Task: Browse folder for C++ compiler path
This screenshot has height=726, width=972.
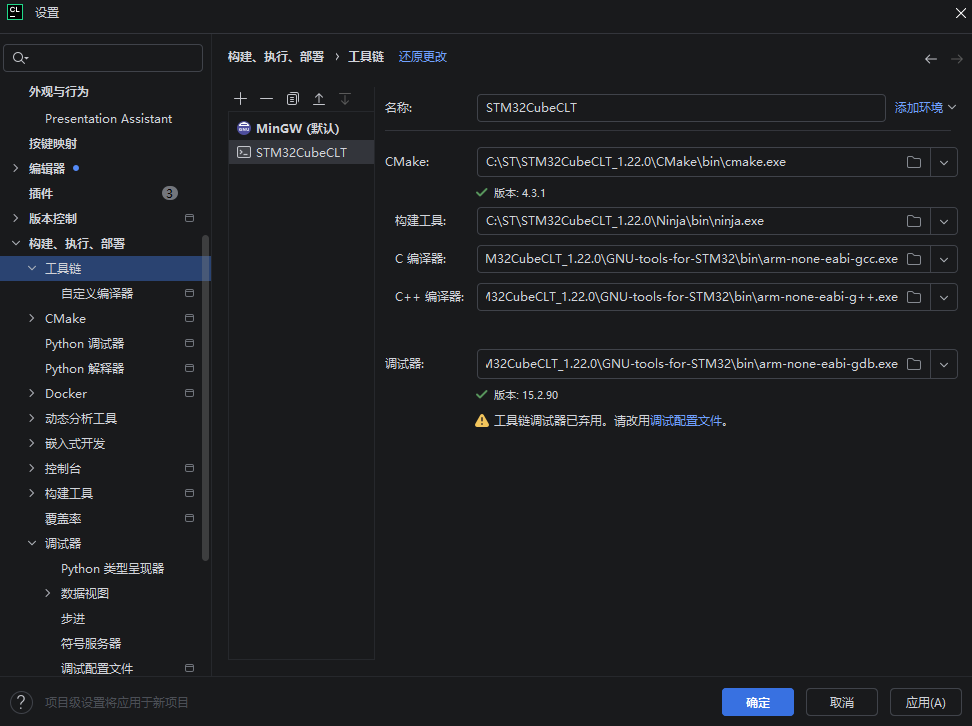Action: 914,297
